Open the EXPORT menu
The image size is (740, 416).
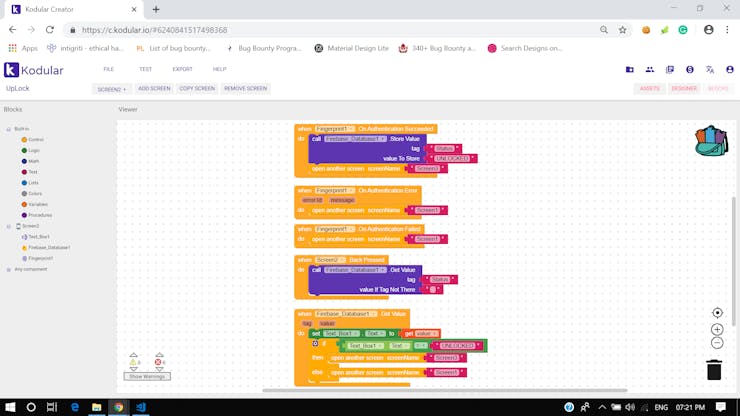click(x=182, y=69)
